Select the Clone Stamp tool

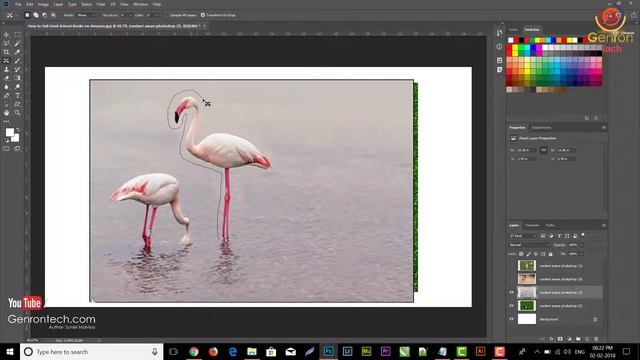tap(6, 70)
